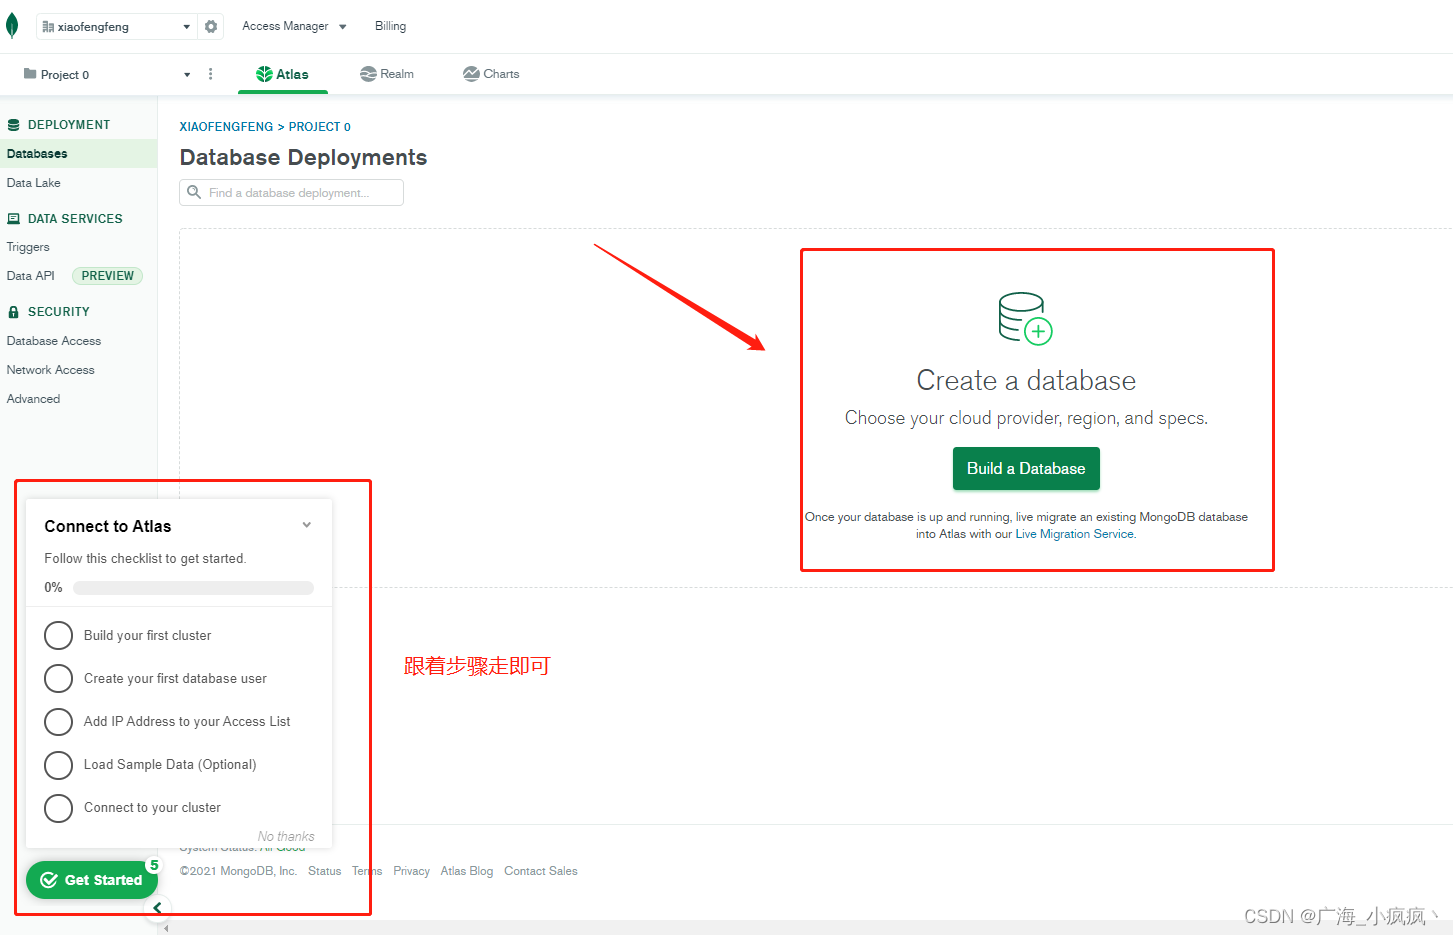1453x935 pixels.
Task: Select Databases in the sidebar
Action: 78,154
